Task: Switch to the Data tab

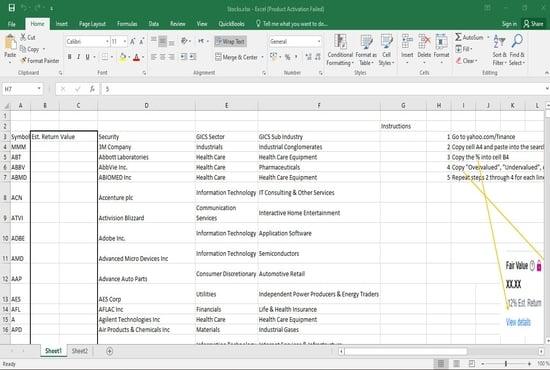Action: pos(154,24)
